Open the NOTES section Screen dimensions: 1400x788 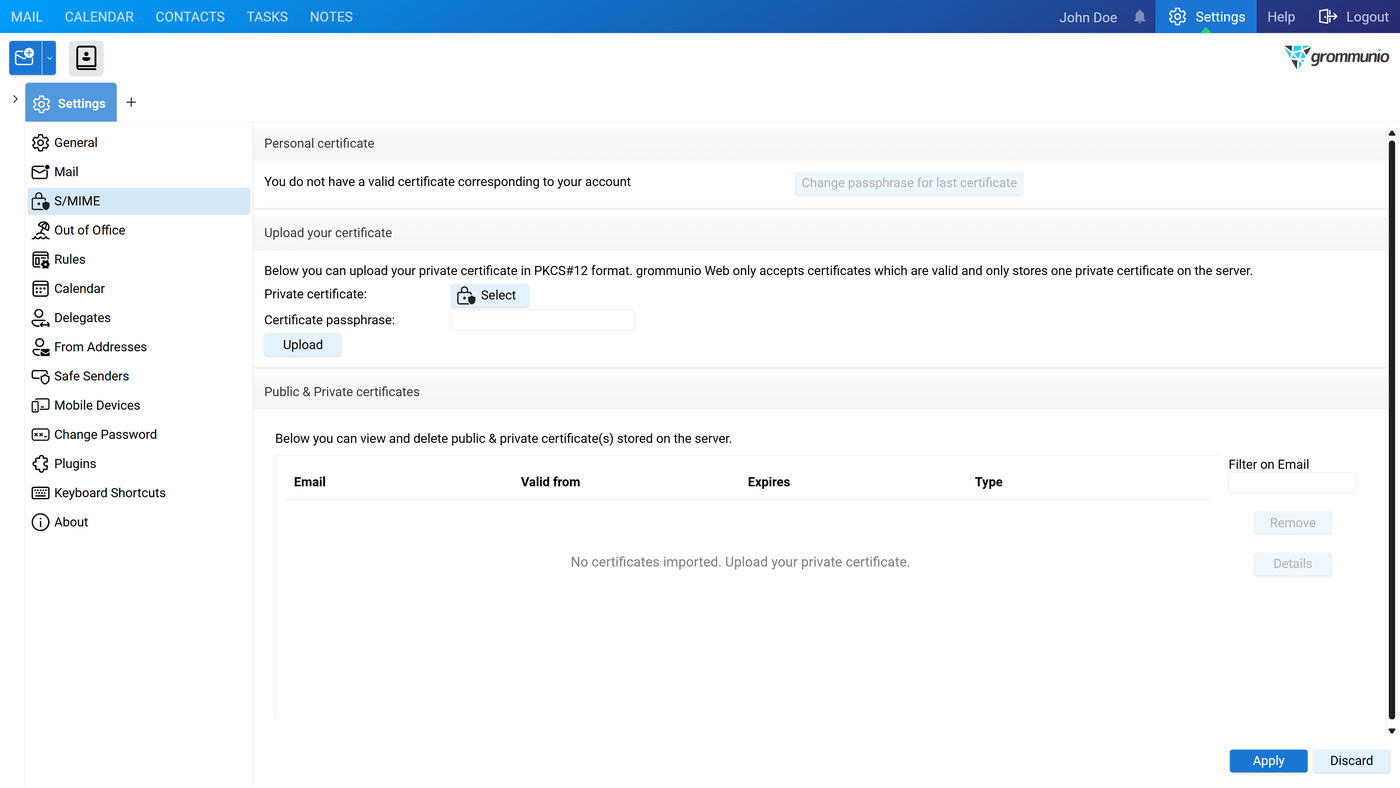(331, 17)
